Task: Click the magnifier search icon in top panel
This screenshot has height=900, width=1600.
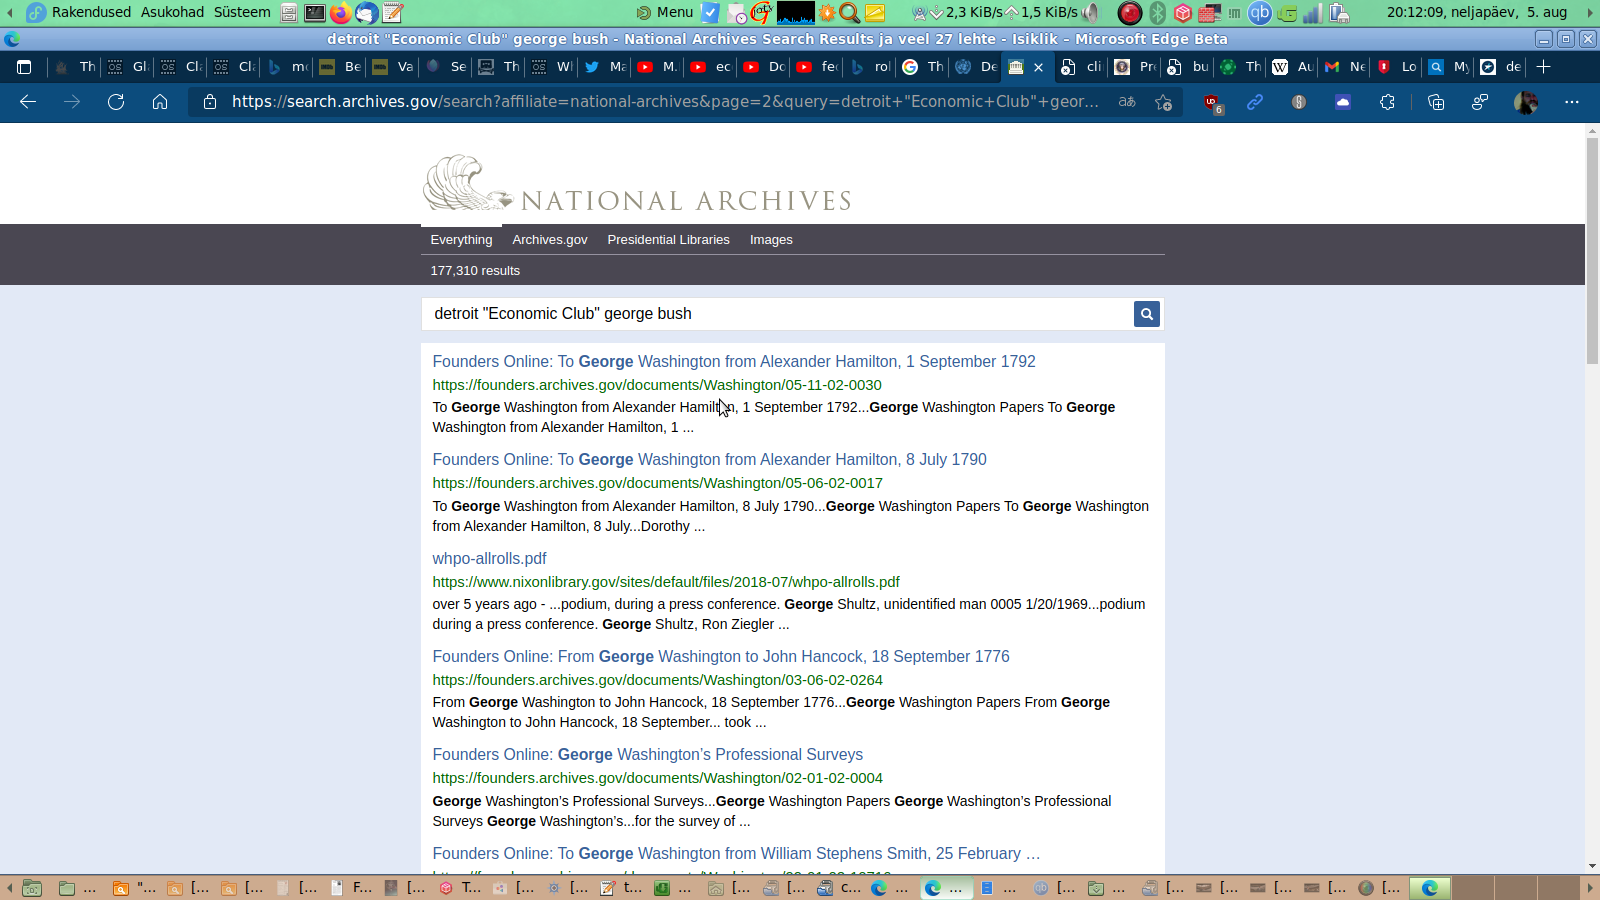Action: [x=850, y=13]
